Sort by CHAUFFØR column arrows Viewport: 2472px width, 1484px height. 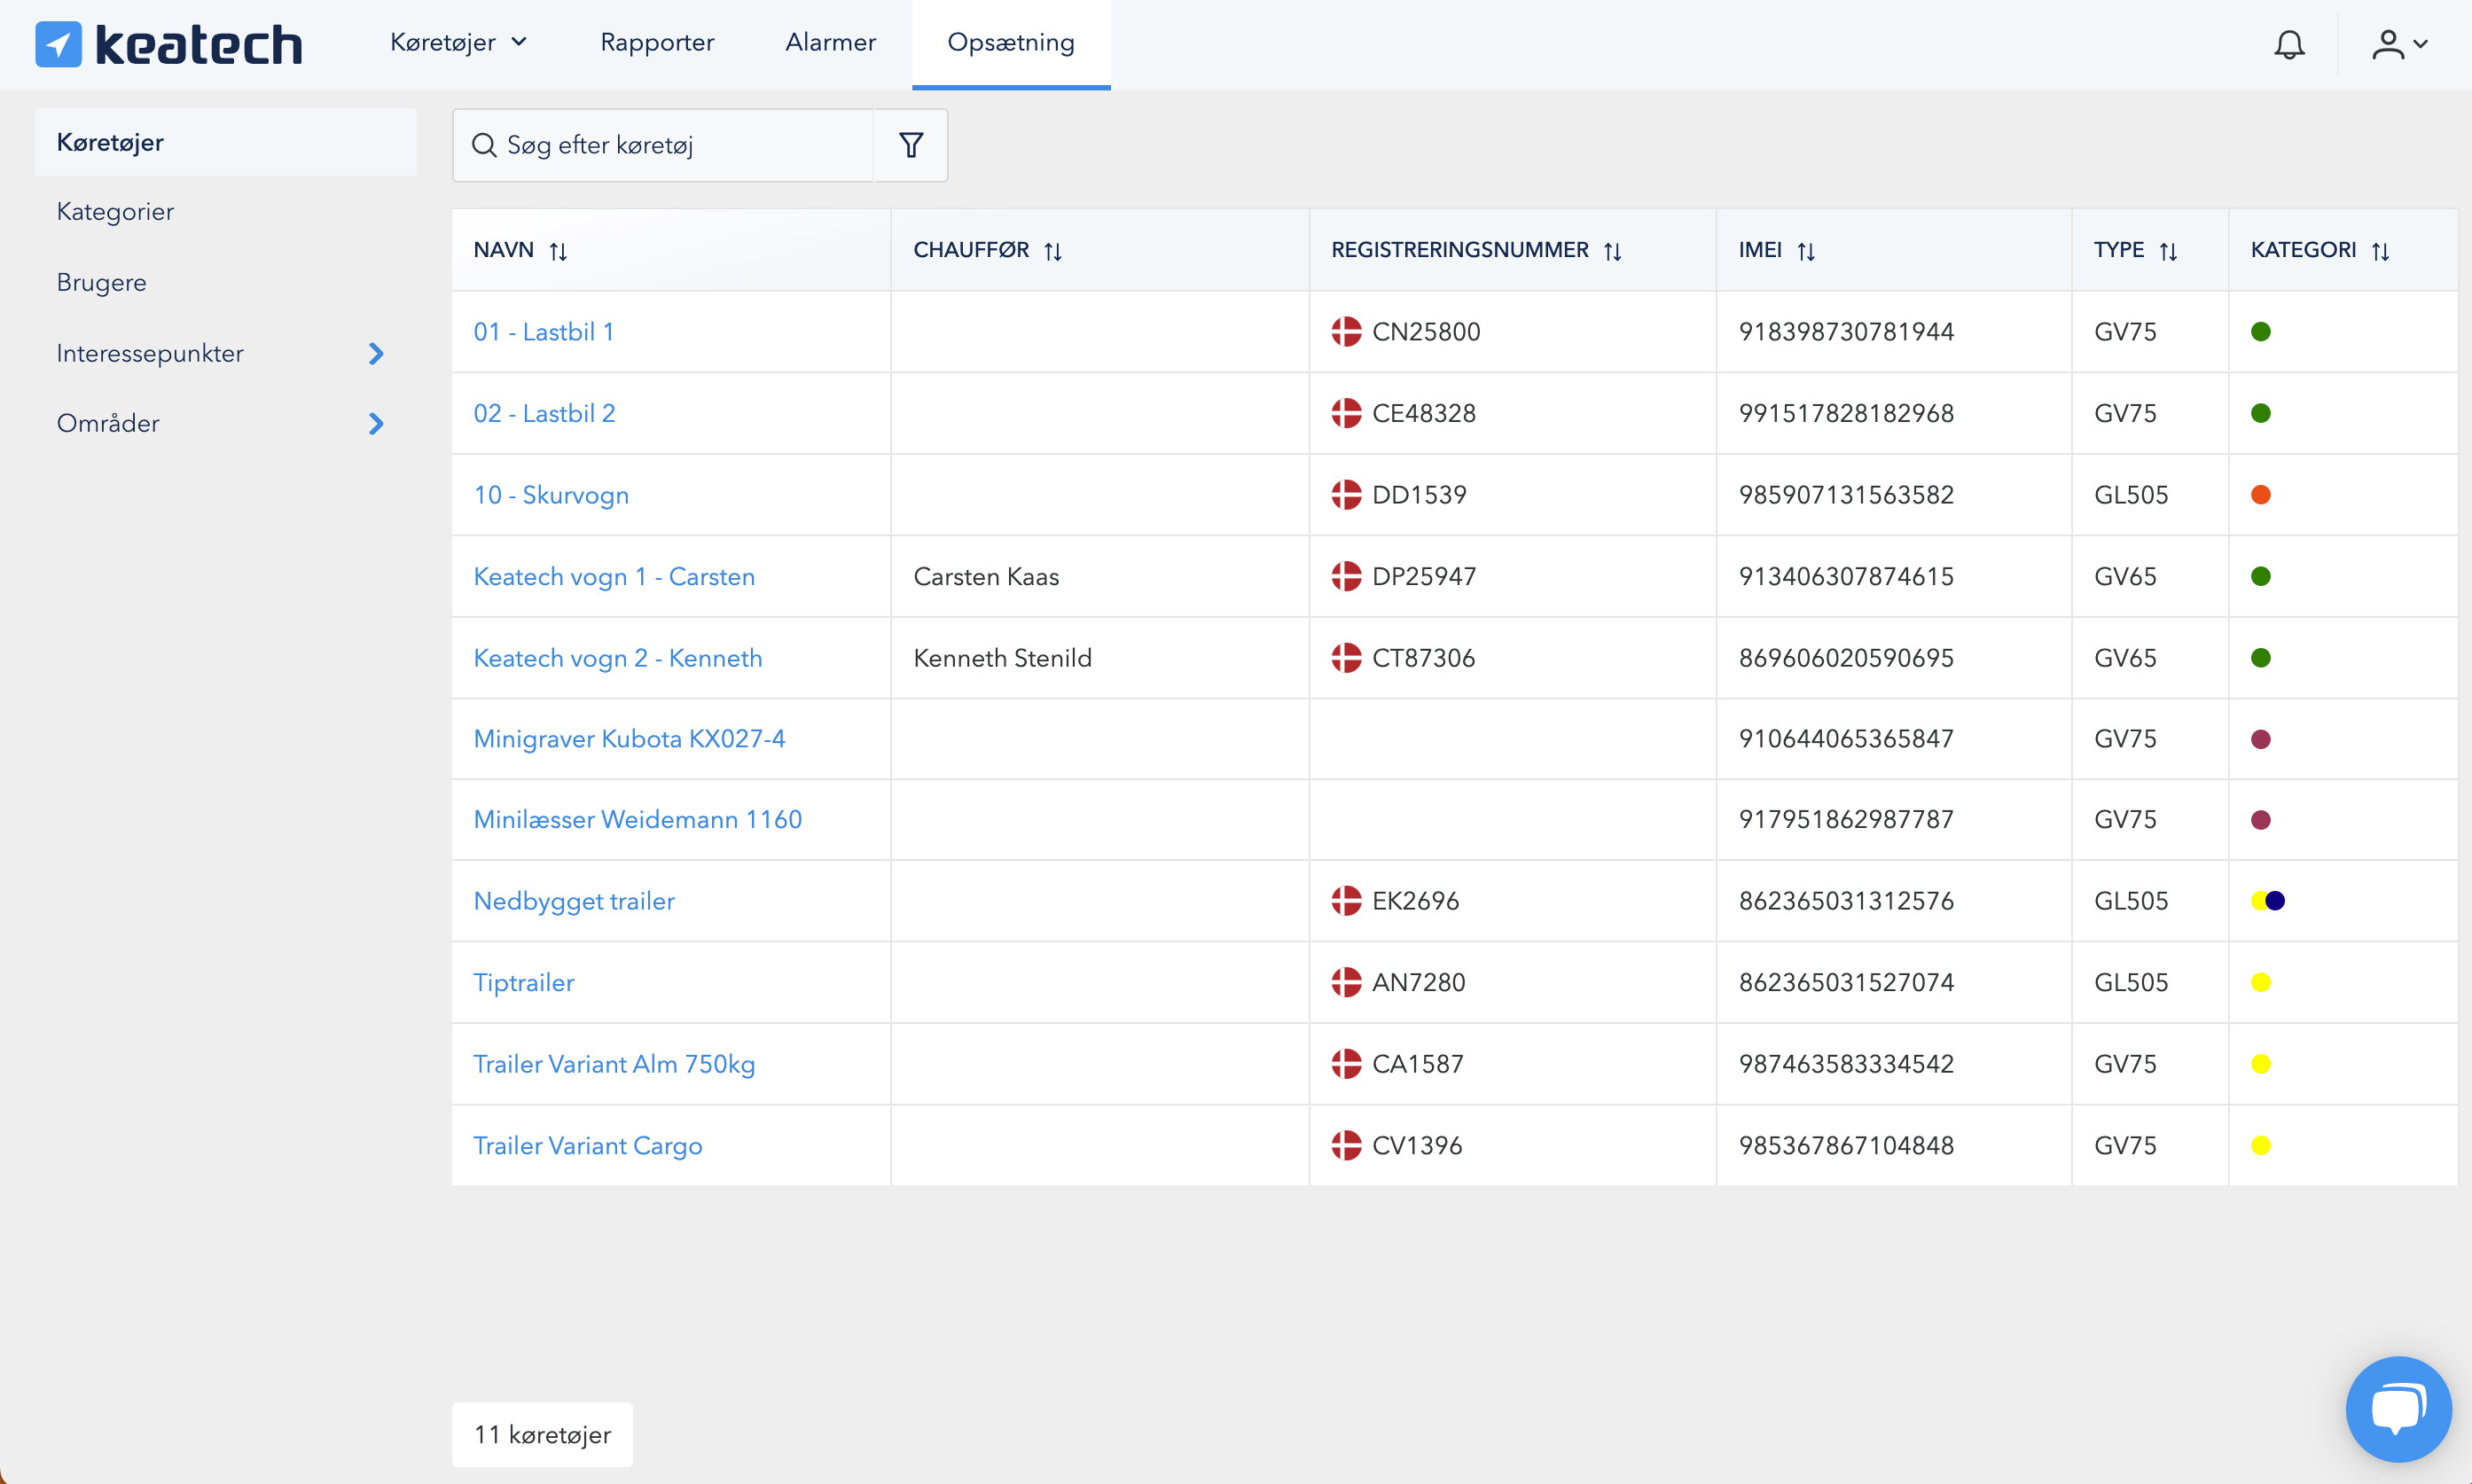1053,251
